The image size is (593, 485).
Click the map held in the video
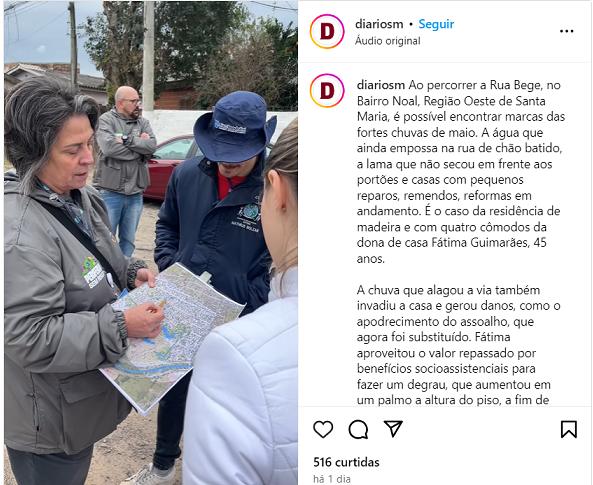172,337
